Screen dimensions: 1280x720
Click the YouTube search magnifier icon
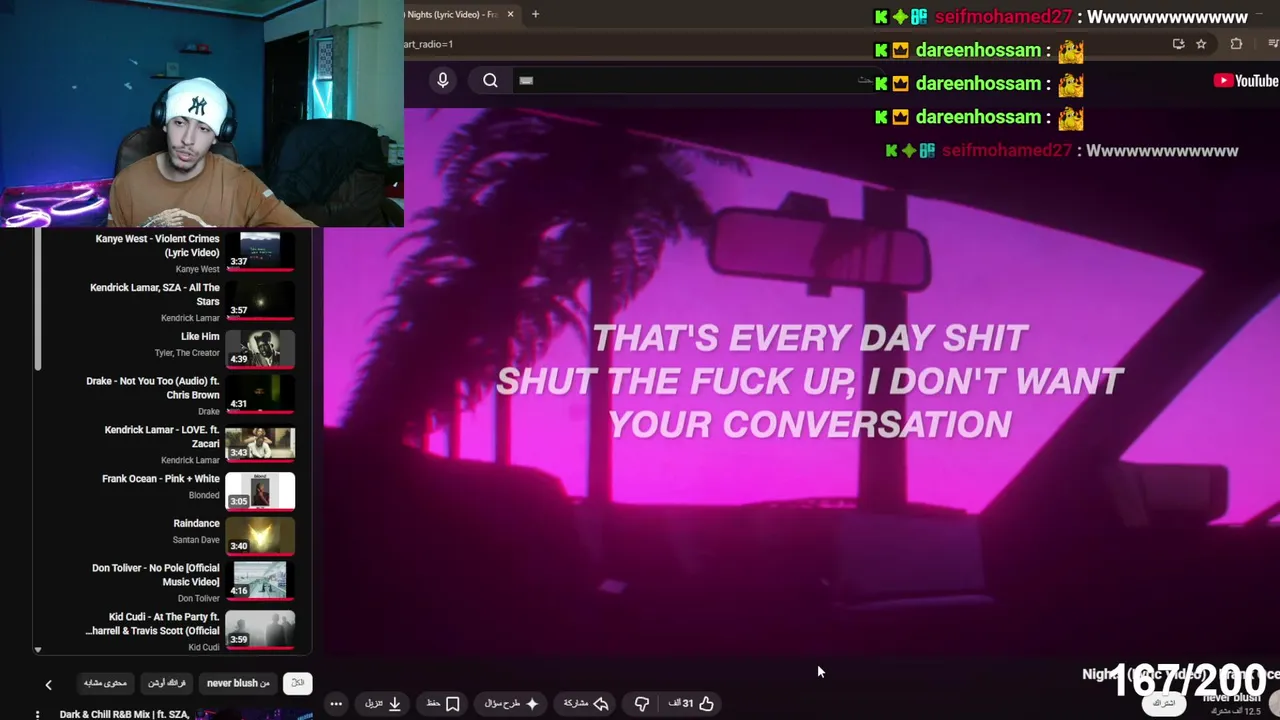click(x=490, y=80)
